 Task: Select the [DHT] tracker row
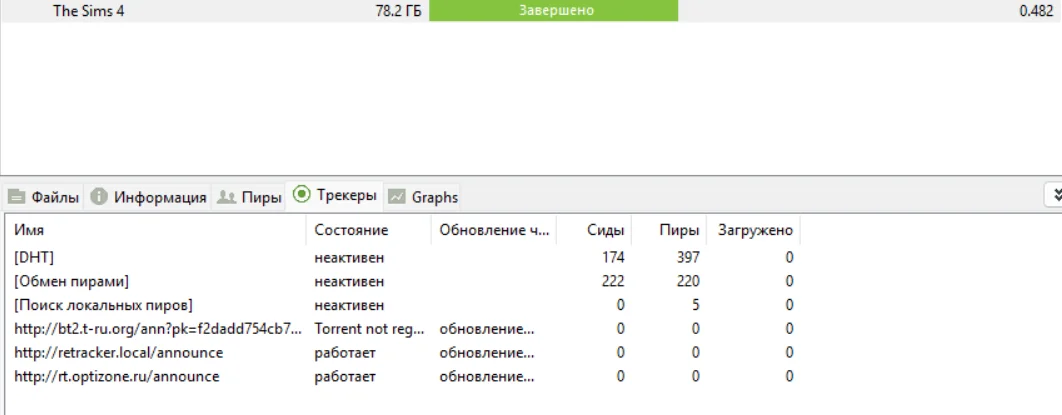pos(35,257)
